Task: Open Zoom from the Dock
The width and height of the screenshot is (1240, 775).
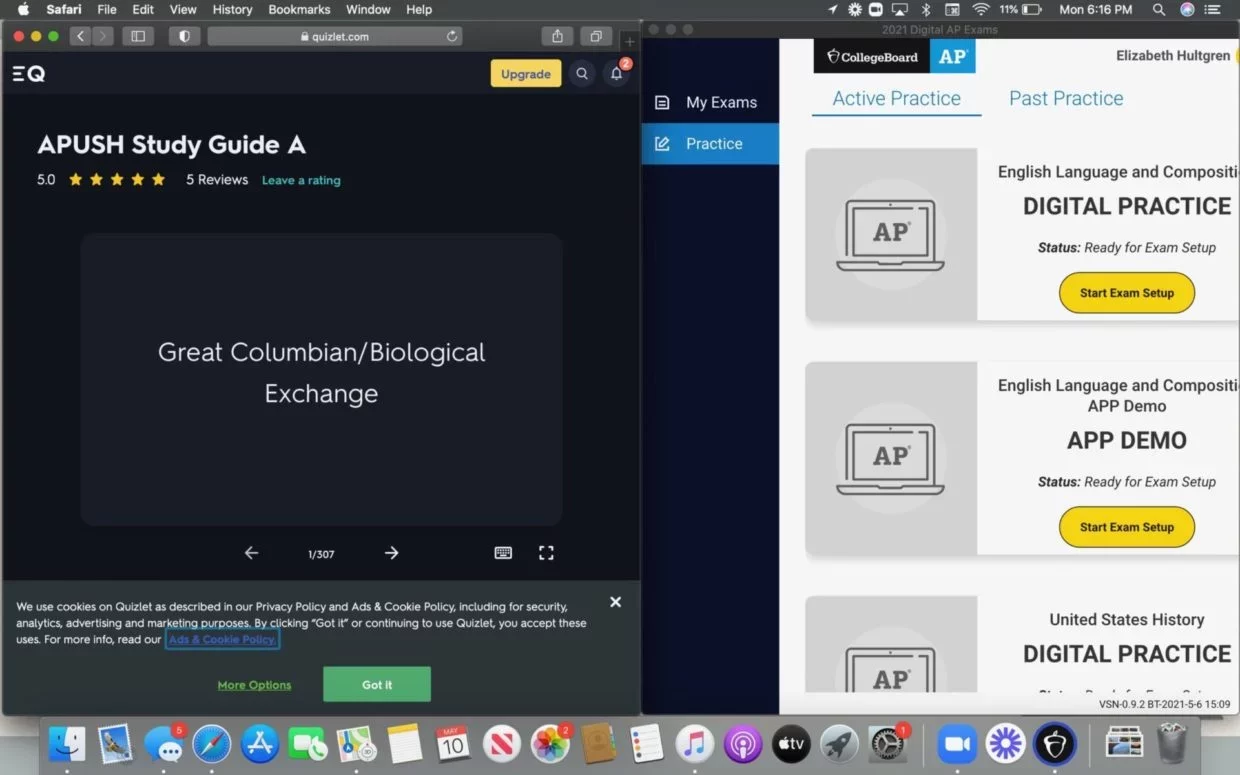Action: [x=956, y=744]
